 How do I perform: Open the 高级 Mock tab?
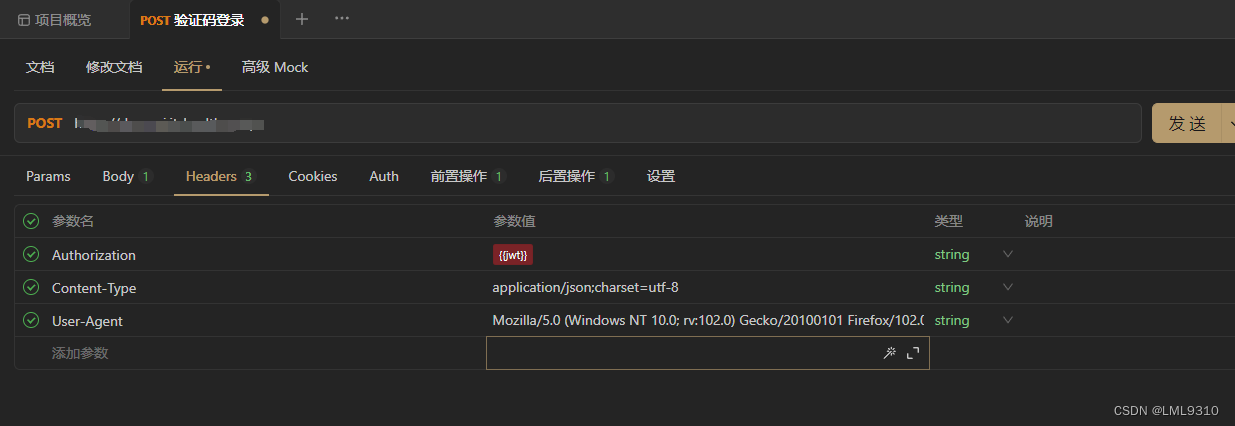pos(275,67)
